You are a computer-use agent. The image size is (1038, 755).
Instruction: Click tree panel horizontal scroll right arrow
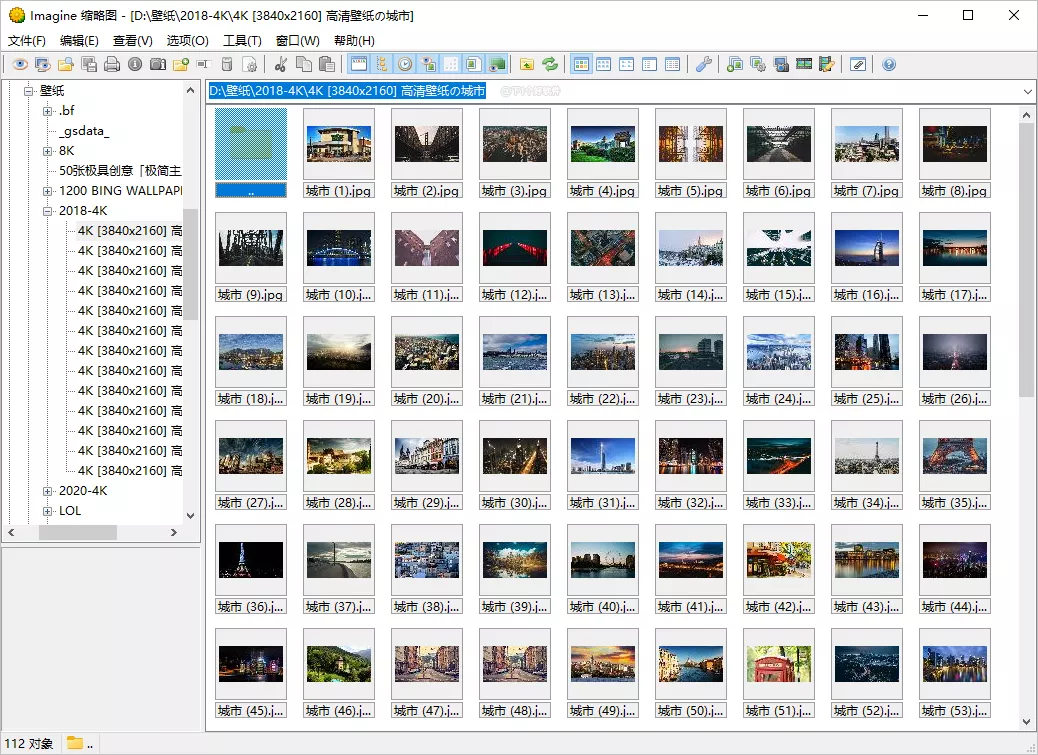[174, 533]
